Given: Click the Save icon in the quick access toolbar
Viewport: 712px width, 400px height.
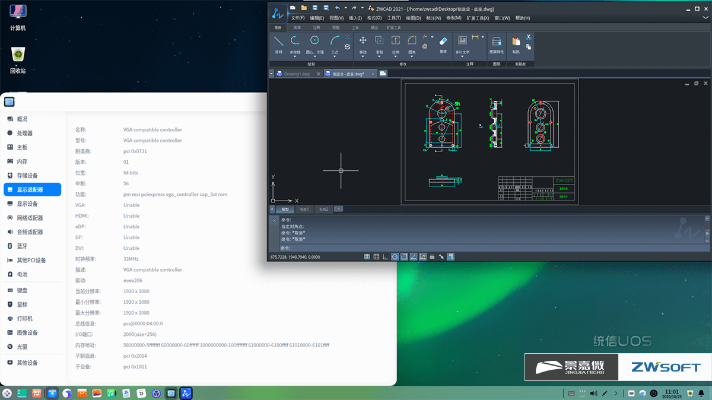Looking at the screenshot, I should [x=315, y=8].
